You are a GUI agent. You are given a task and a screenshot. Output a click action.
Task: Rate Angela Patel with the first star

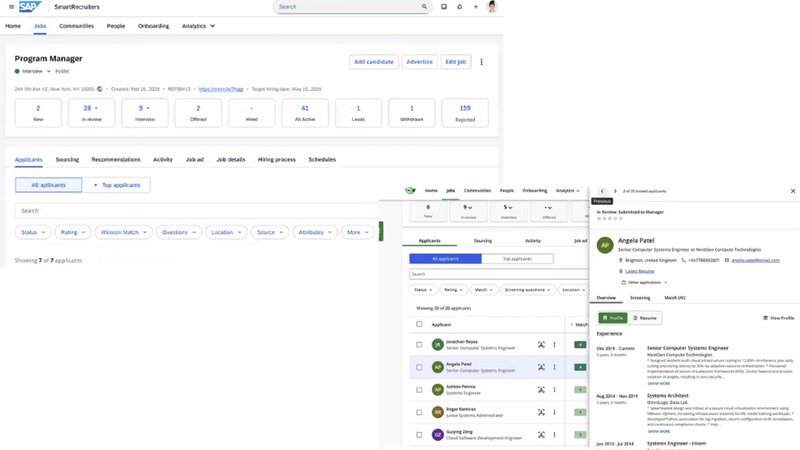[x=599, y=218]
